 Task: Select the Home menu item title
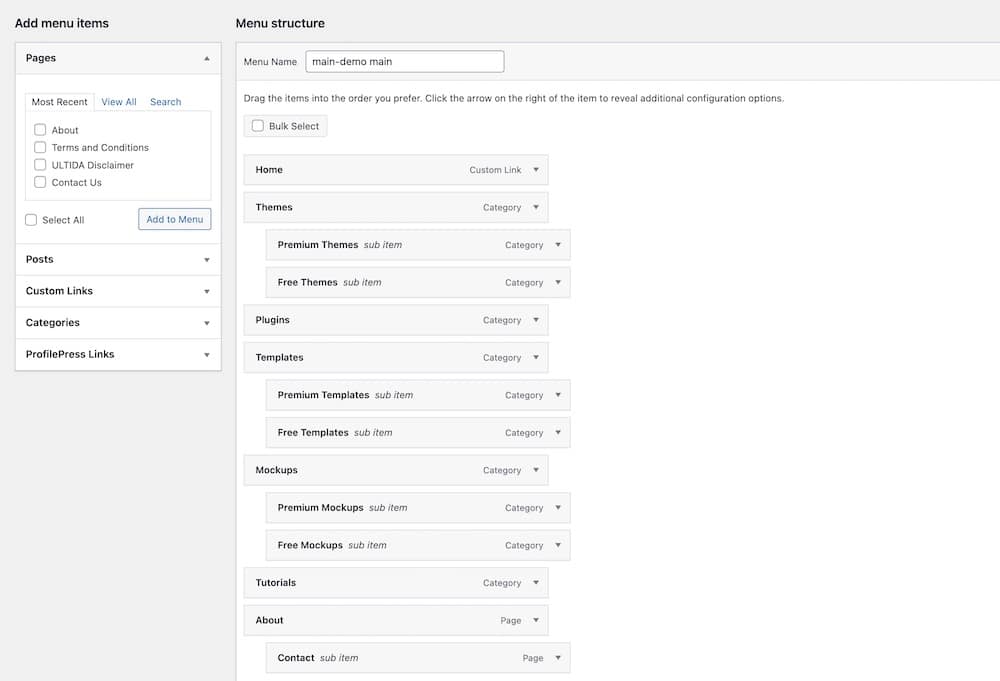[269, 170]
